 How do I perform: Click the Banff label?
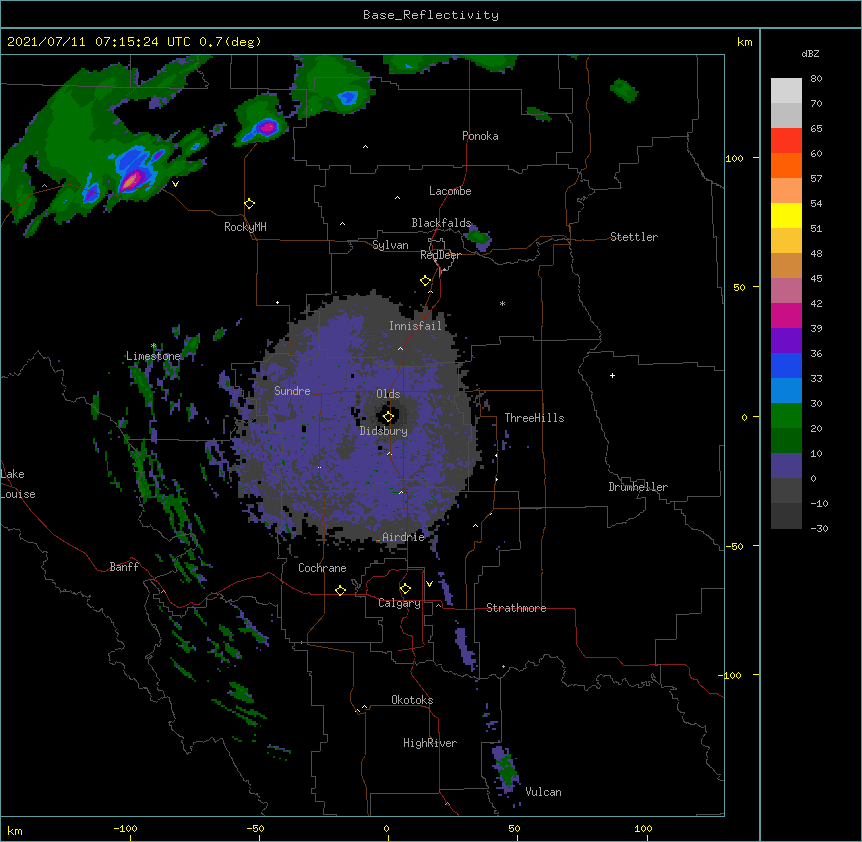tap(124, 567)
